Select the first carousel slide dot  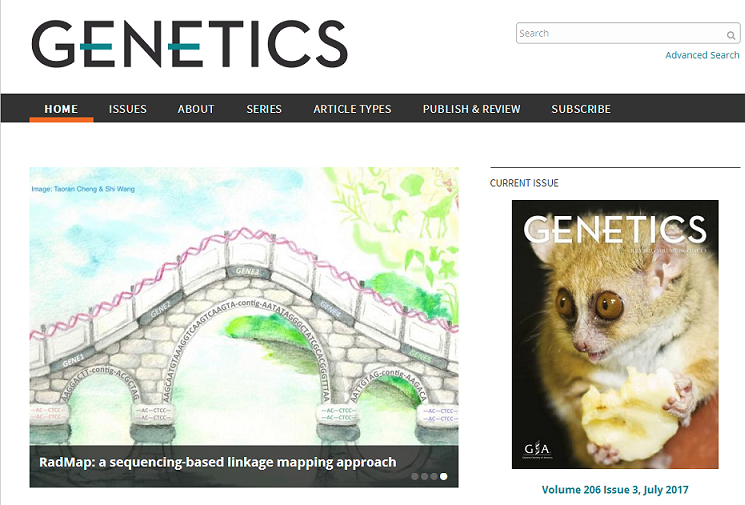415,476
